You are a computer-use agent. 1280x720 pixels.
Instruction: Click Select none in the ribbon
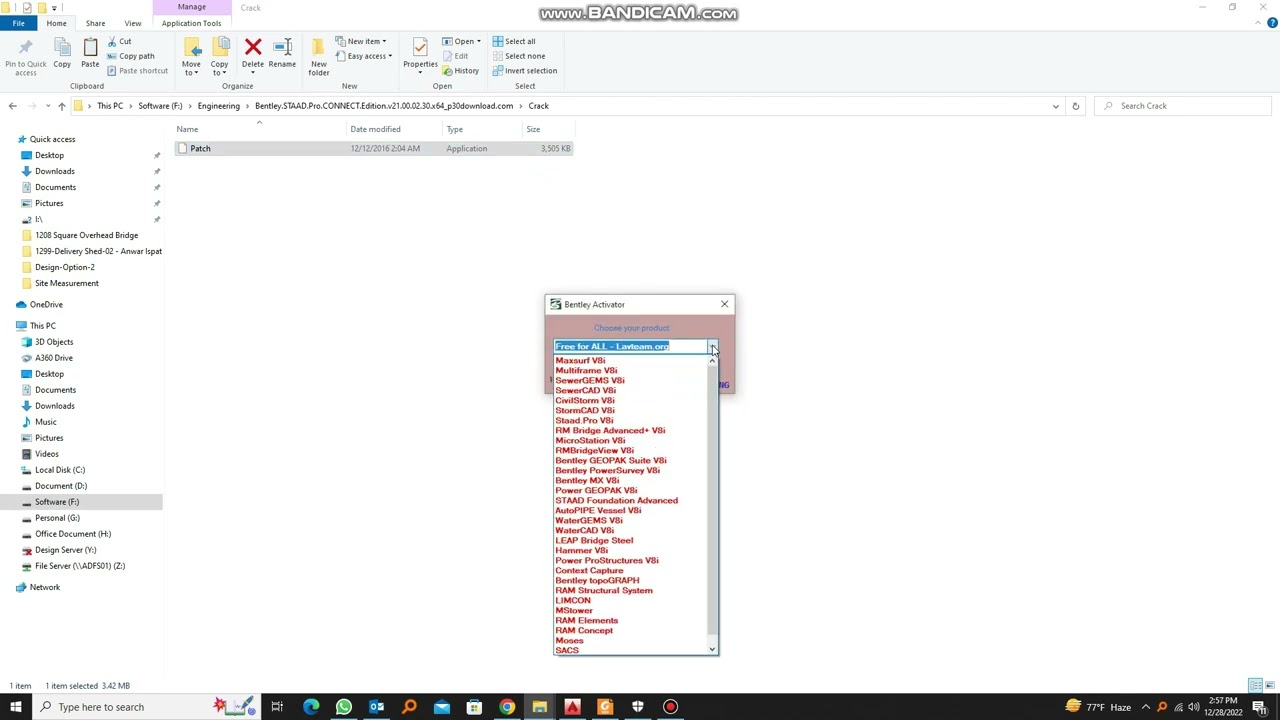[x=519, y=56]
